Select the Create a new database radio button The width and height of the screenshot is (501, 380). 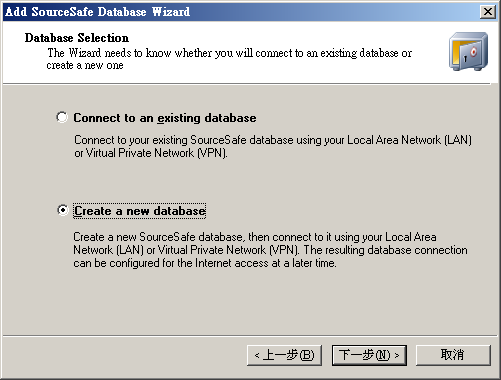[x=62, y=210]
